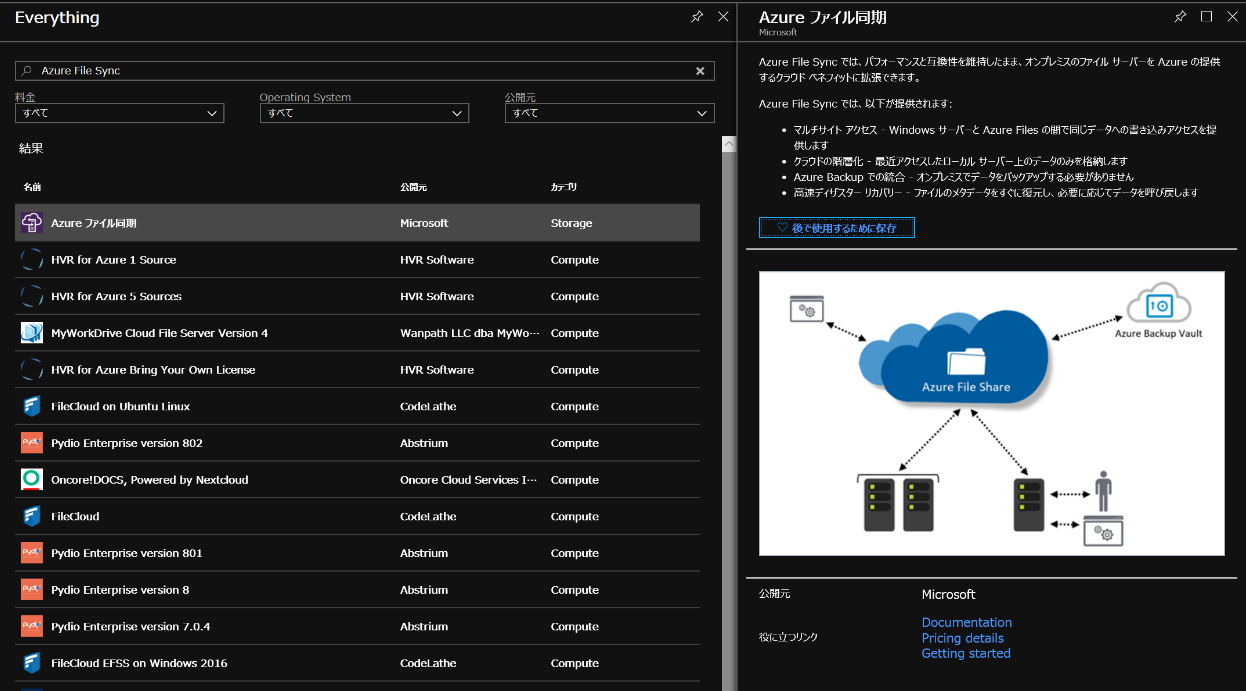Clear the search box with X
The image size is (1246, 691).
click(700, 71)
